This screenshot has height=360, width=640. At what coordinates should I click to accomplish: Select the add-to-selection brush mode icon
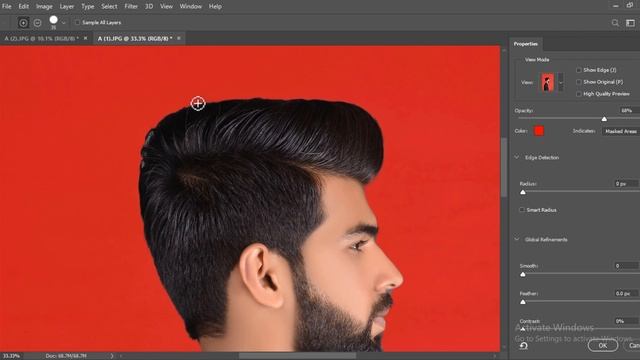click(x=23, y=23)
